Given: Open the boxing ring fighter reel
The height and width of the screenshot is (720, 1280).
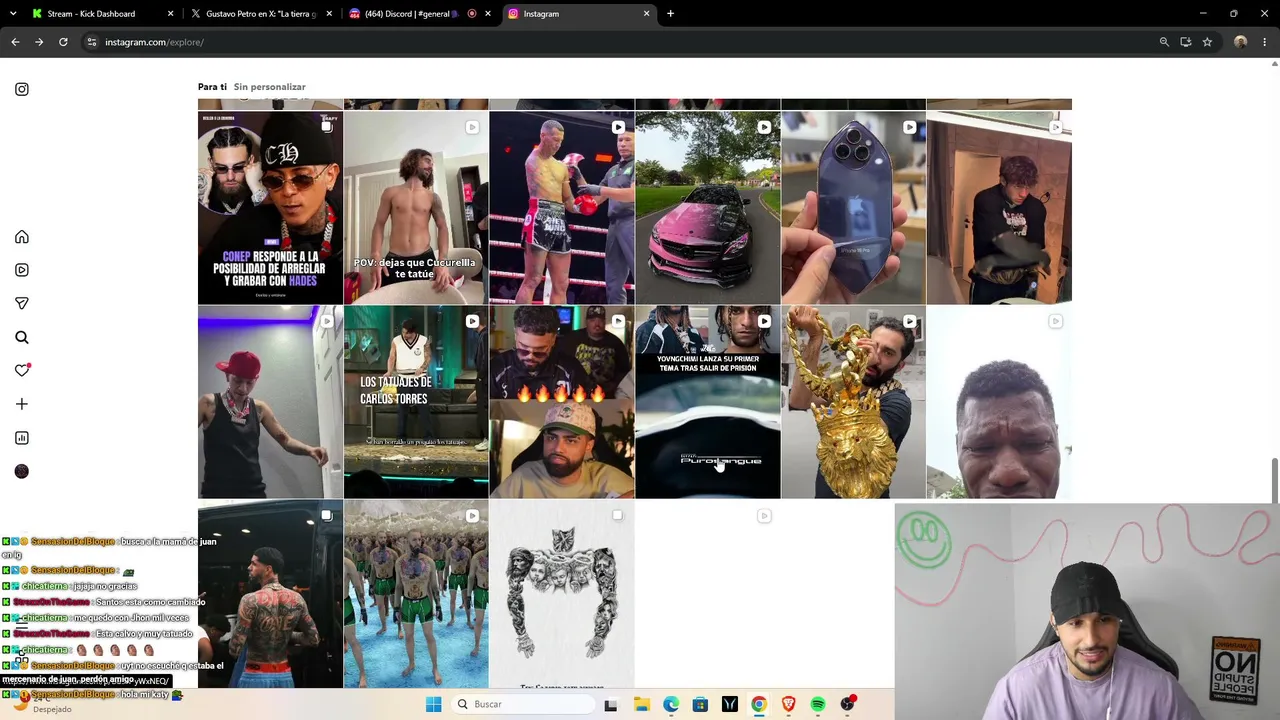Looking at the screenshot, I should 562,207.
